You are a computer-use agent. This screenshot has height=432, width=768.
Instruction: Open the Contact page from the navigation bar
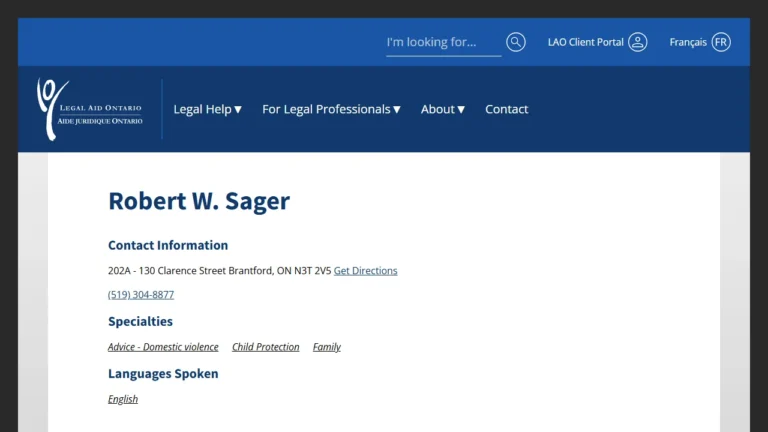[506, 109]
